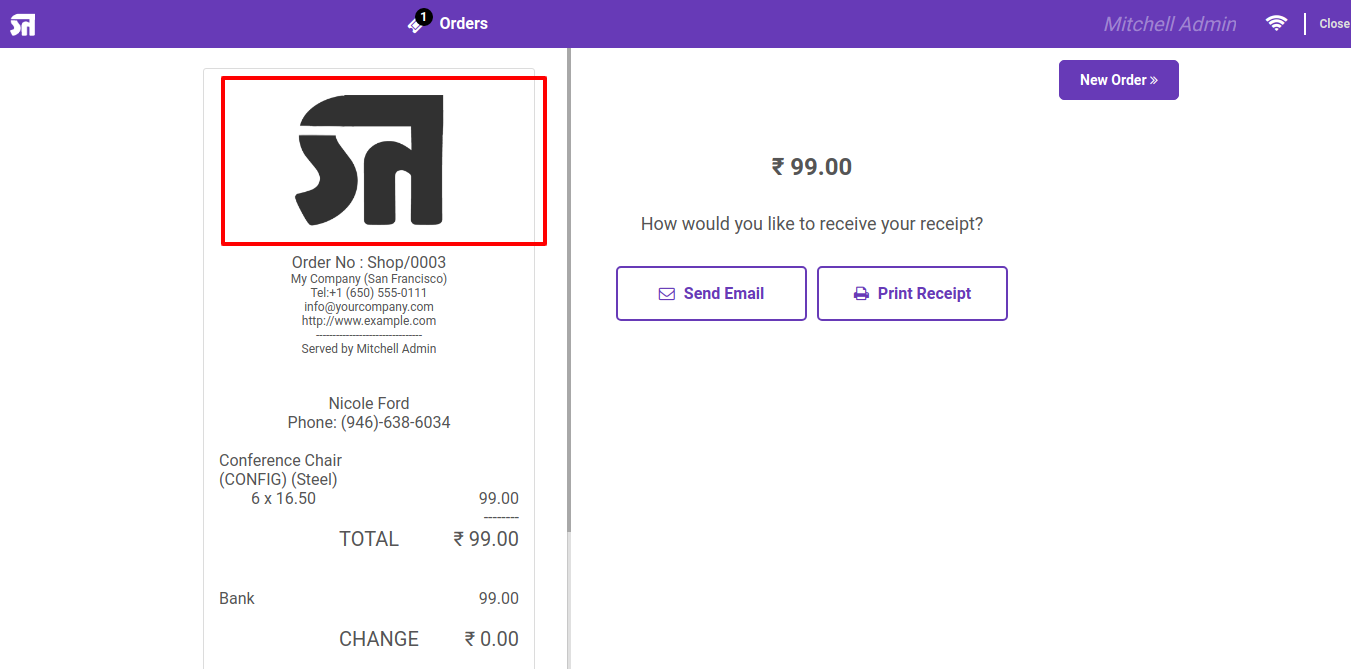Check the wifi connection status icon
Screen dimensions: 1351x669
click(x=1276, y=23)
